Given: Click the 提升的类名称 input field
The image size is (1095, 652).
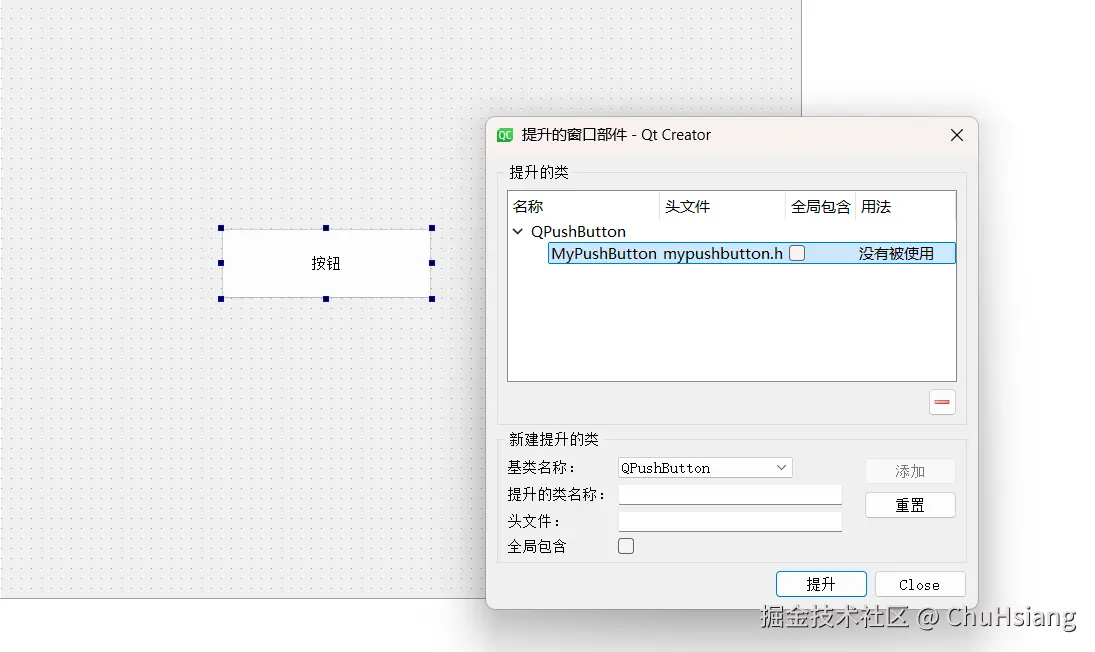Looking at the screenshot, I should (730, 493).
